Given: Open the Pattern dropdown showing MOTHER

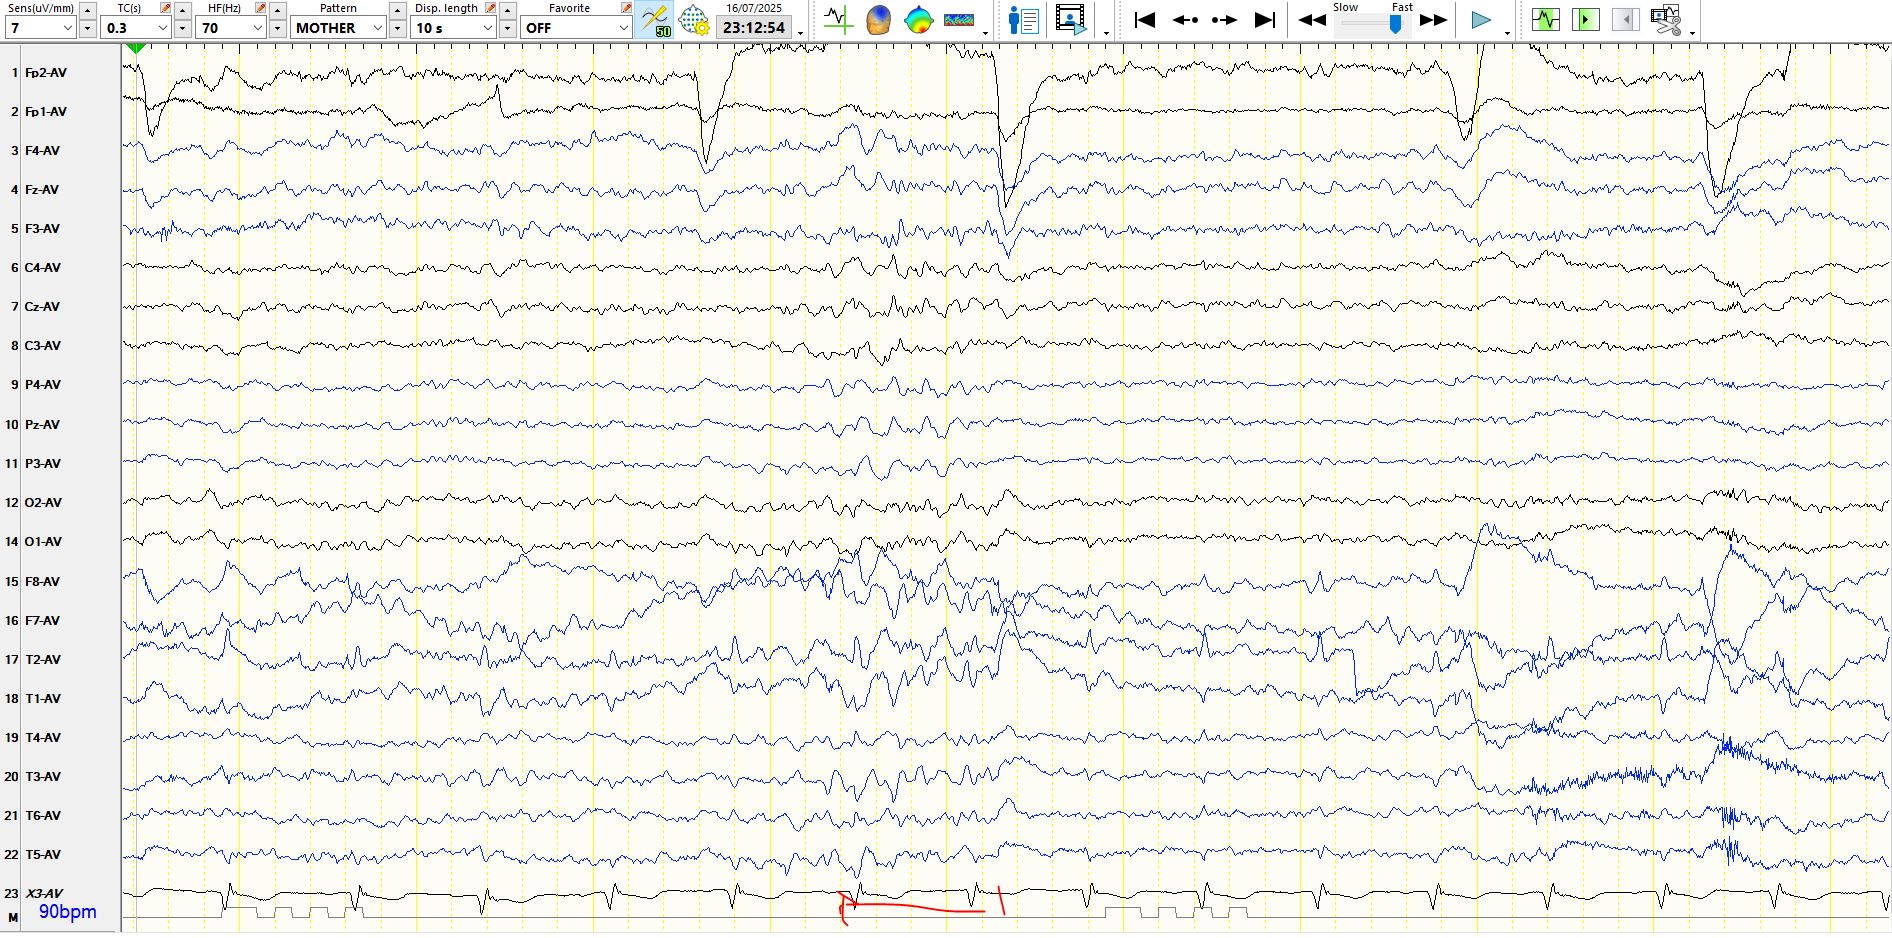Looking at the screenshot, I should (x=339, y=28).
